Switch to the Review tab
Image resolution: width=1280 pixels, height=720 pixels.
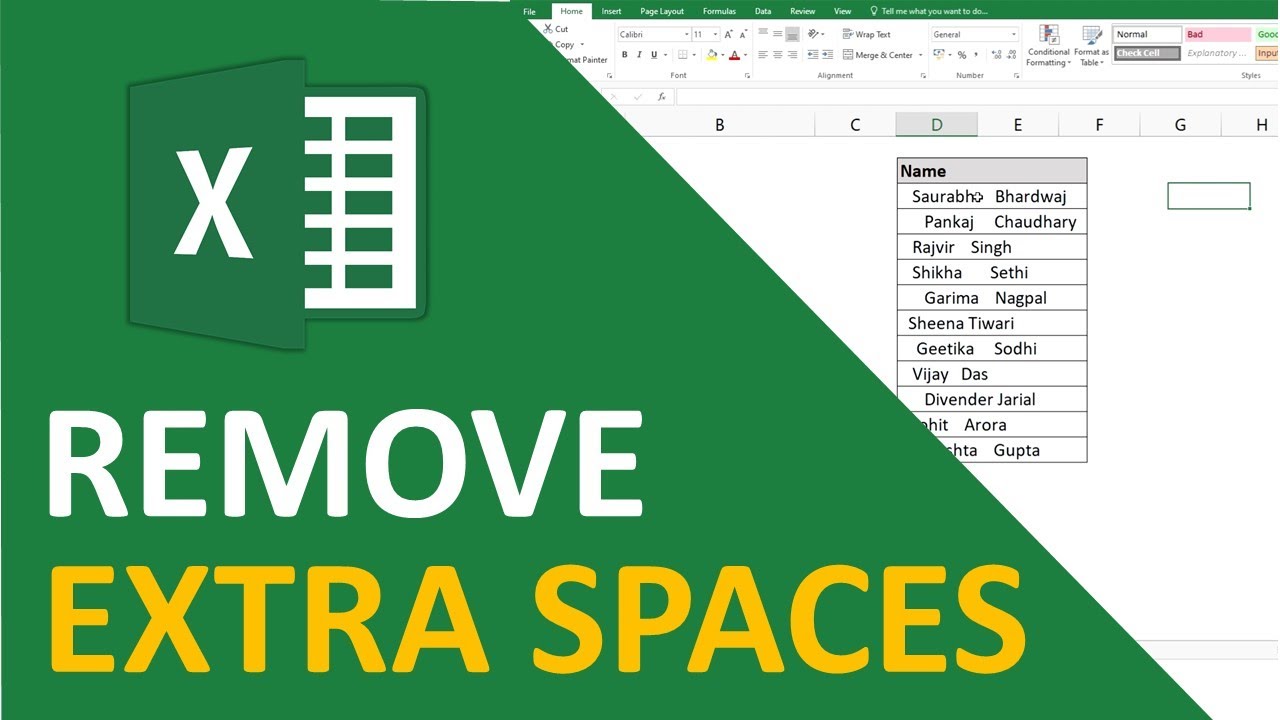click(x=802, y=11)
